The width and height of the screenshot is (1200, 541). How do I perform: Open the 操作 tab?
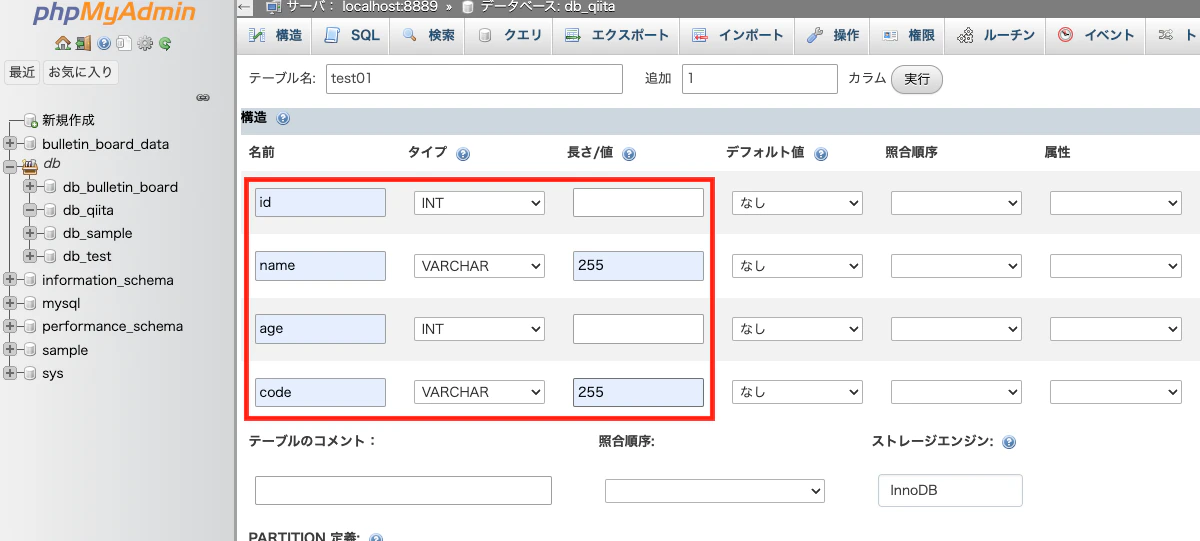tap(833, 35)
